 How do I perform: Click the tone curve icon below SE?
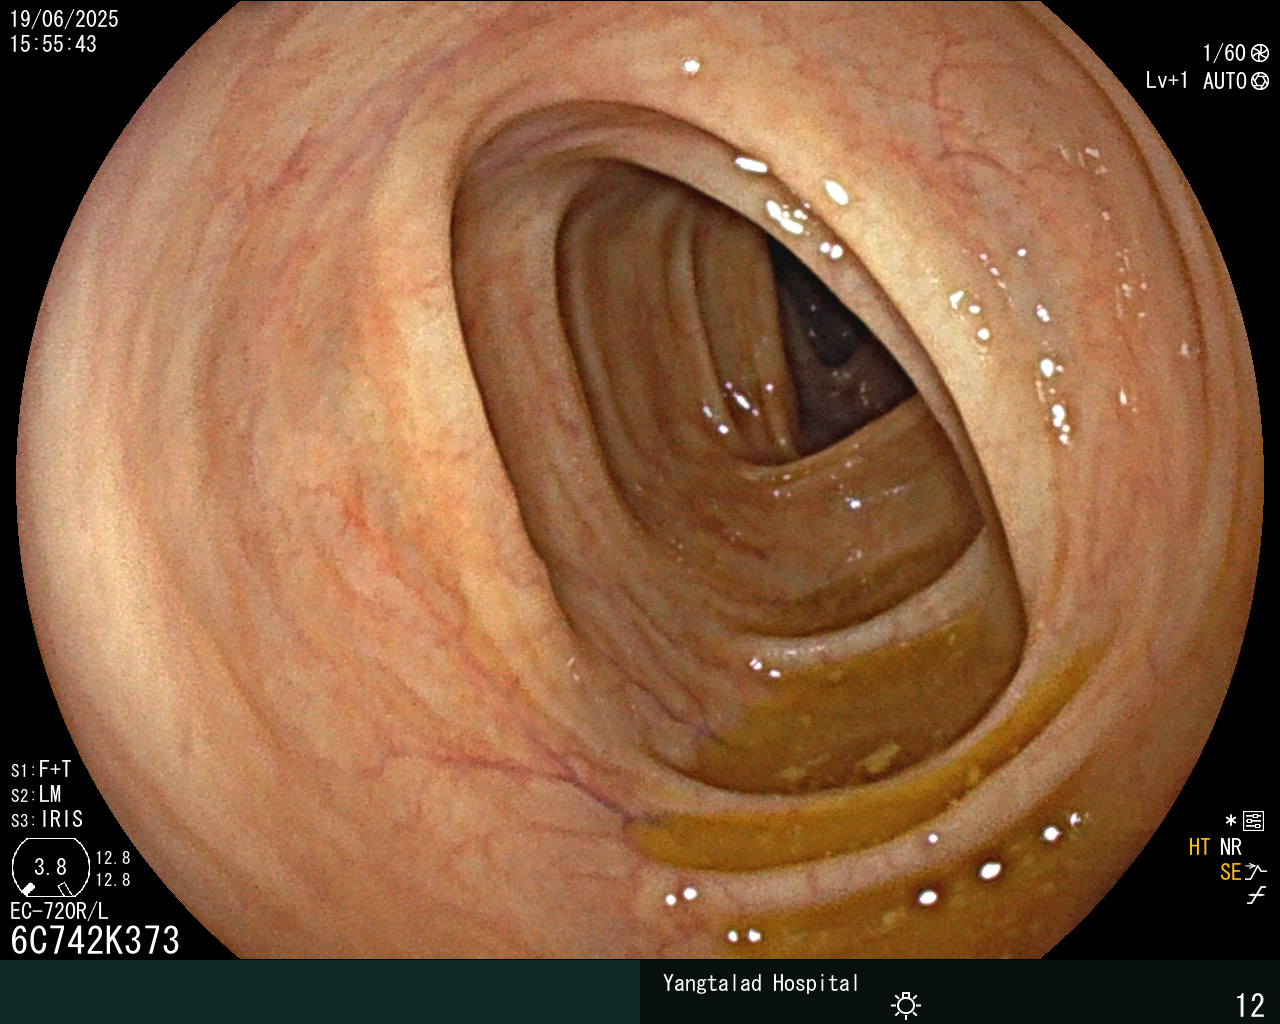(x=1256, y=897)
